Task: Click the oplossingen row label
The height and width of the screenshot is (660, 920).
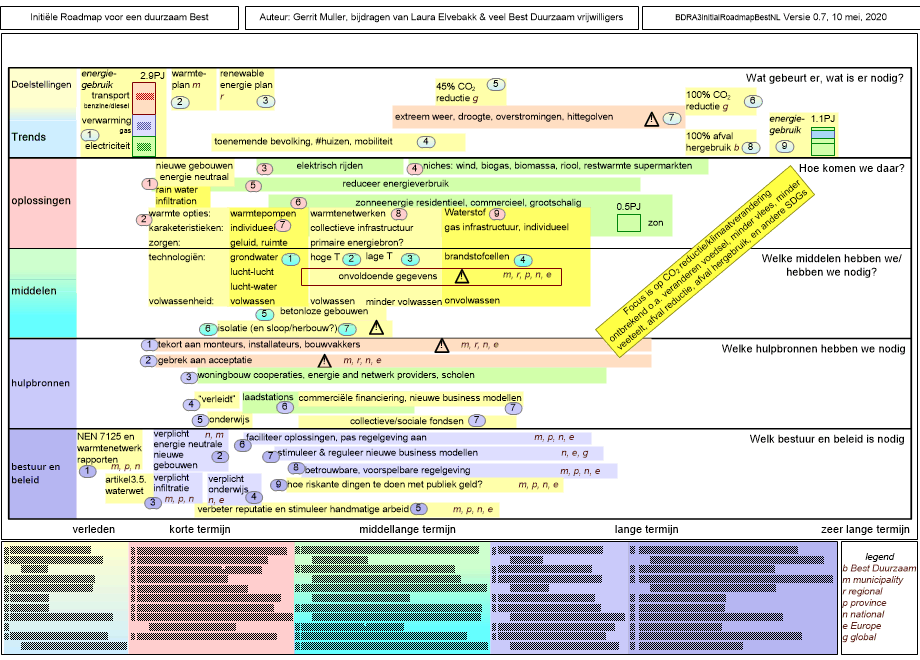Action: click(x=41, y=201)
